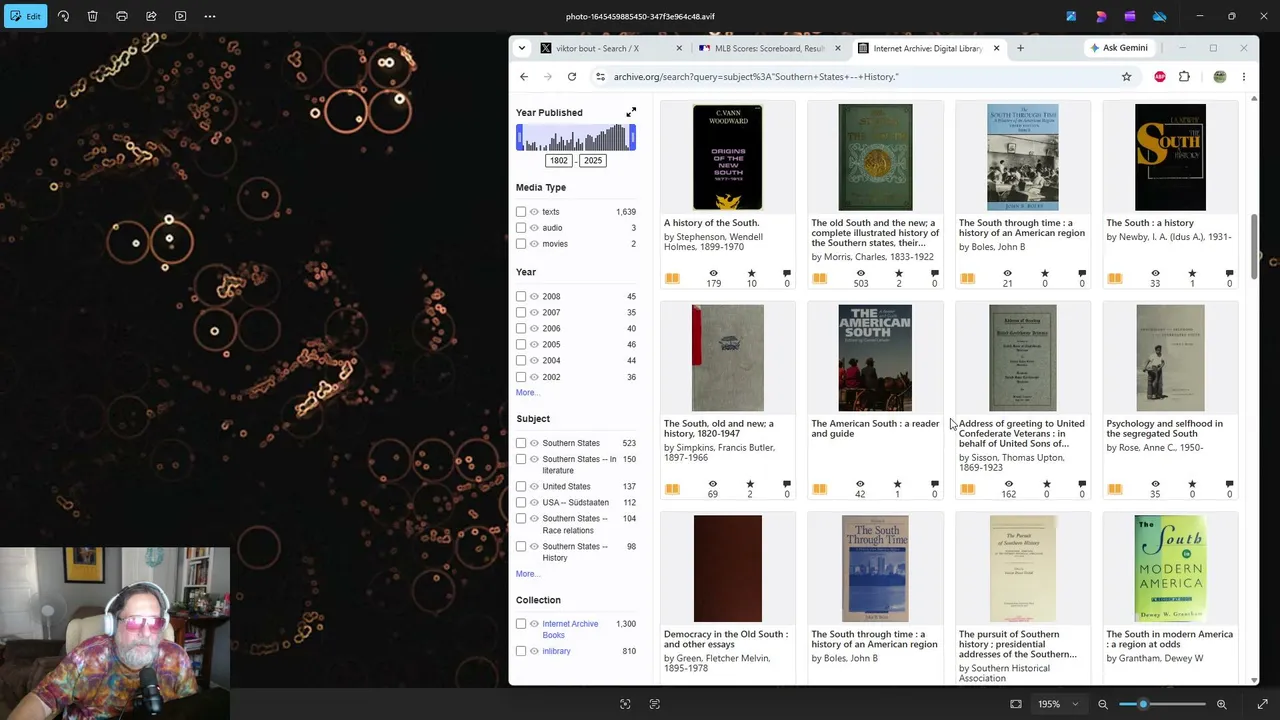This screenshot has width=1280, height=720.
Task: Click the ABP extension icon
Action: tap(1160, 77)
